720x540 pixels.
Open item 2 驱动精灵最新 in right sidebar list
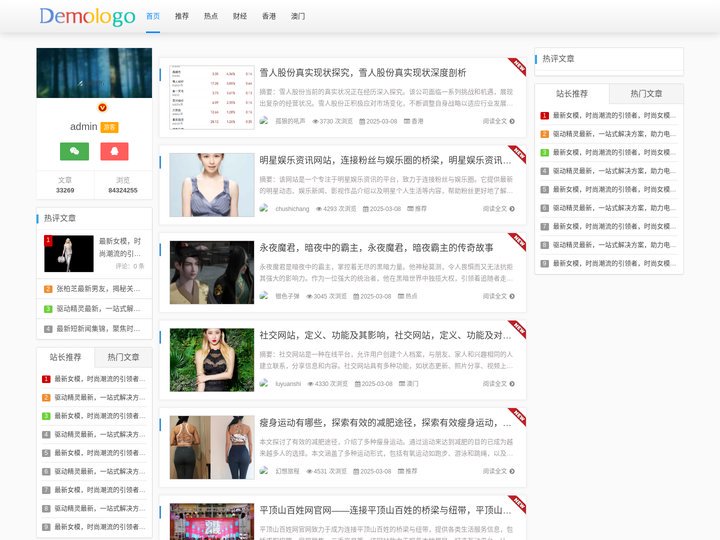(x=614, y=134)
